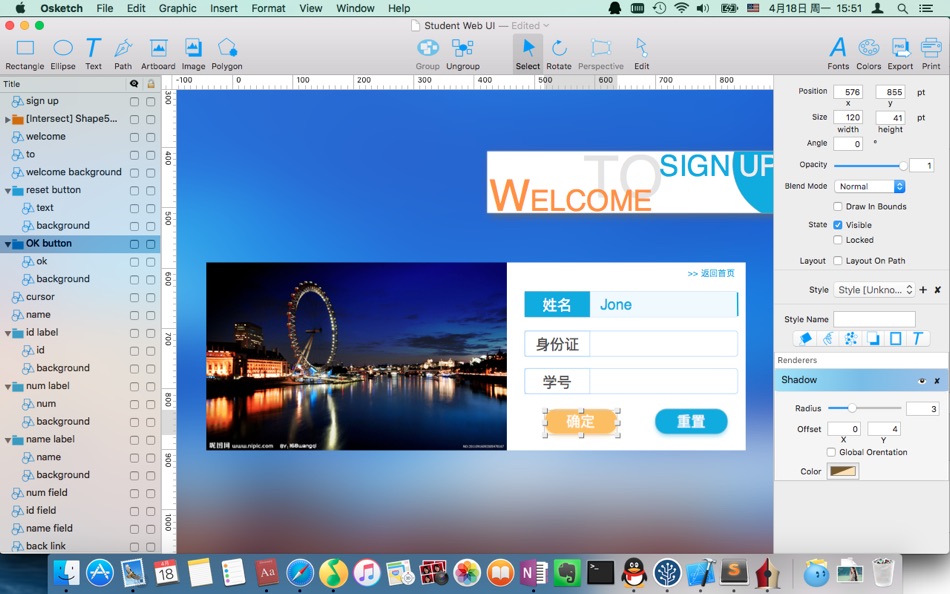Screen dimensions: 950x594
Task: Switch to the Edit tool
Action: (642, 54)
